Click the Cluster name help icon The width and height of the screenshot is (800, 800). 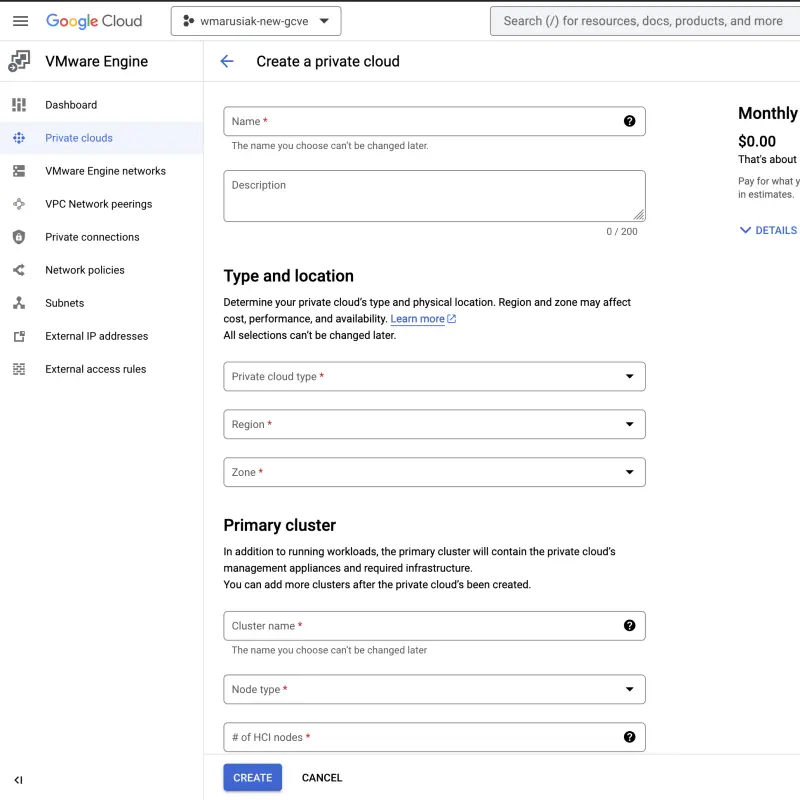pyautogui.click(x=629, y=625)
